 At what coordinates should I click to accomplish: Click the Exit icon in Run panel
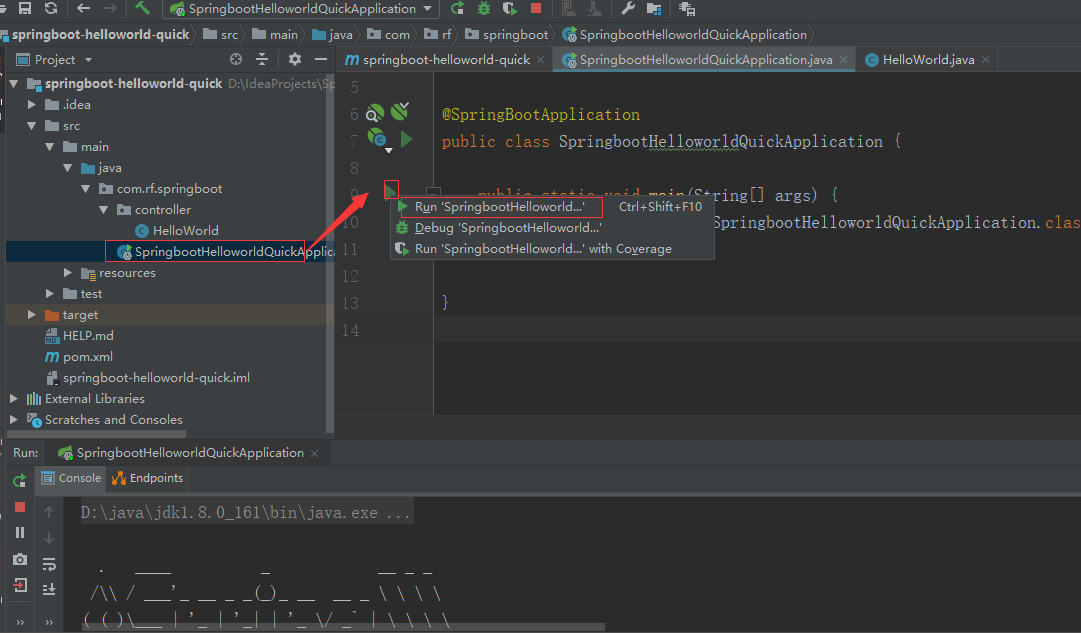(x=20, y=585)
